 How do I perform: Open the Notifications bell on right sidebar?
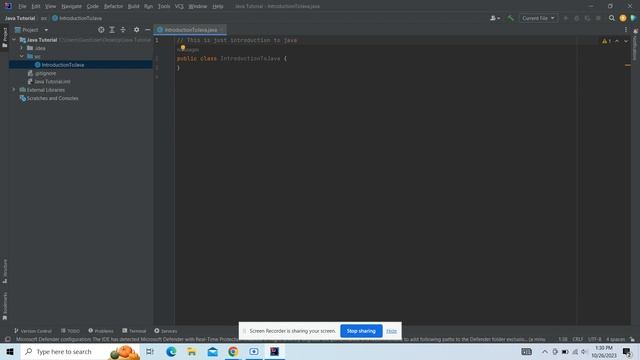pyautogui.click(x=636, y=31)
